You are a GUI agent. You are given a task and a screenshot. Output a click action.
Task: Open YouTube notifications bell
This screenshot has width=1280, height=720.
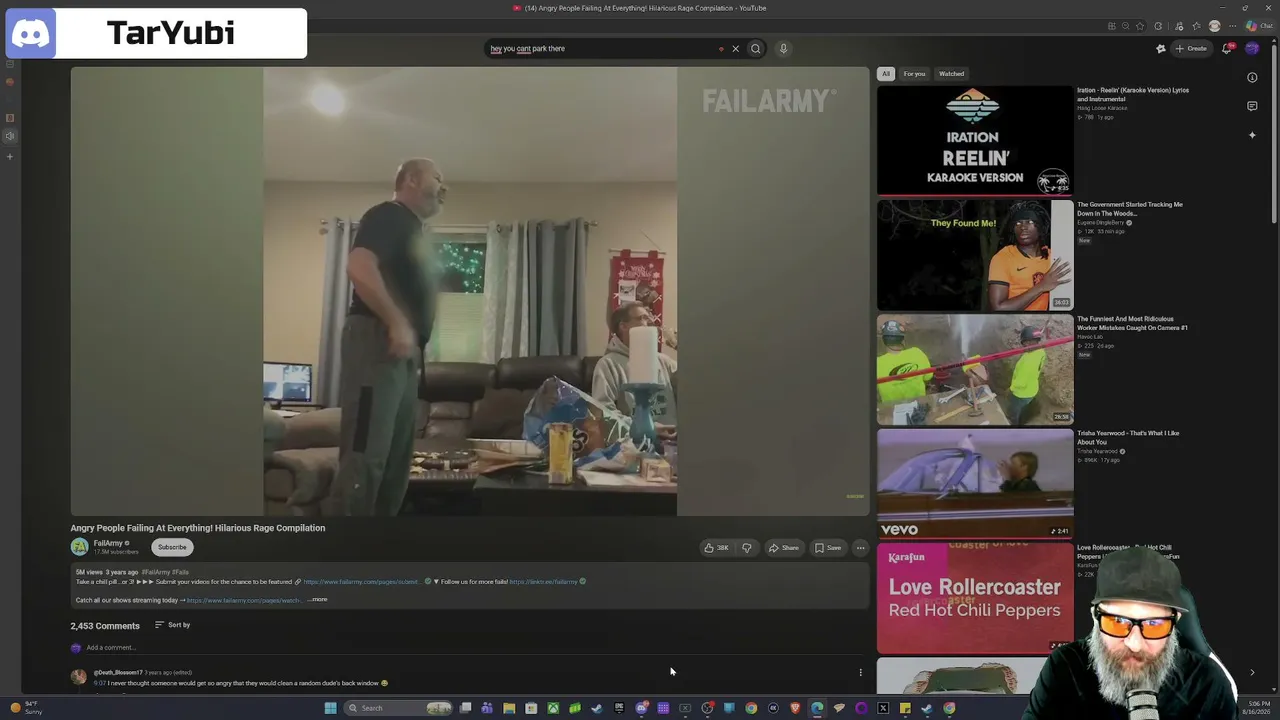pos(1227,48)
